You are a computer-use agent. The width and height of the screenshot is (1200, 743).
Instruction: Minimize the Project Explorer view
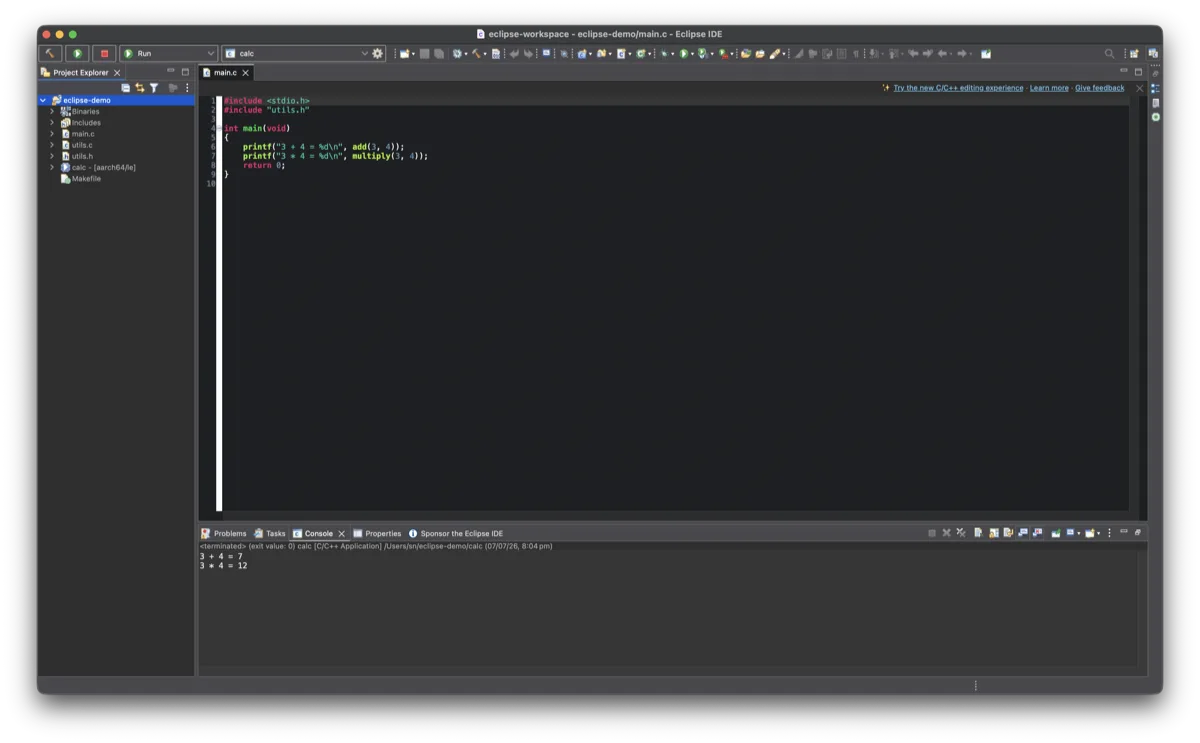170,72
